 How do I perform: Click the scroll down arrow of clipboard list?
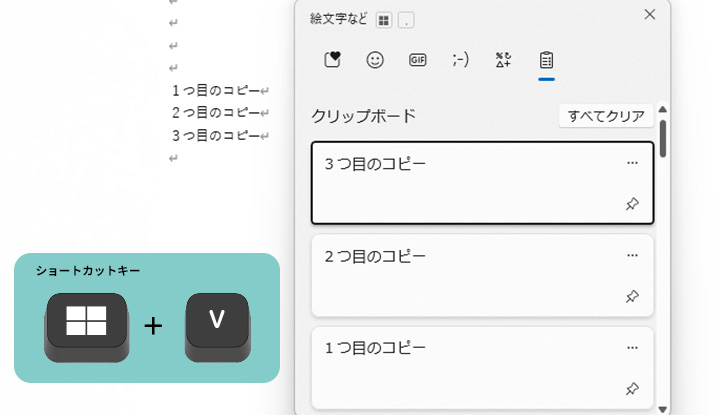(x=663, y=409)
